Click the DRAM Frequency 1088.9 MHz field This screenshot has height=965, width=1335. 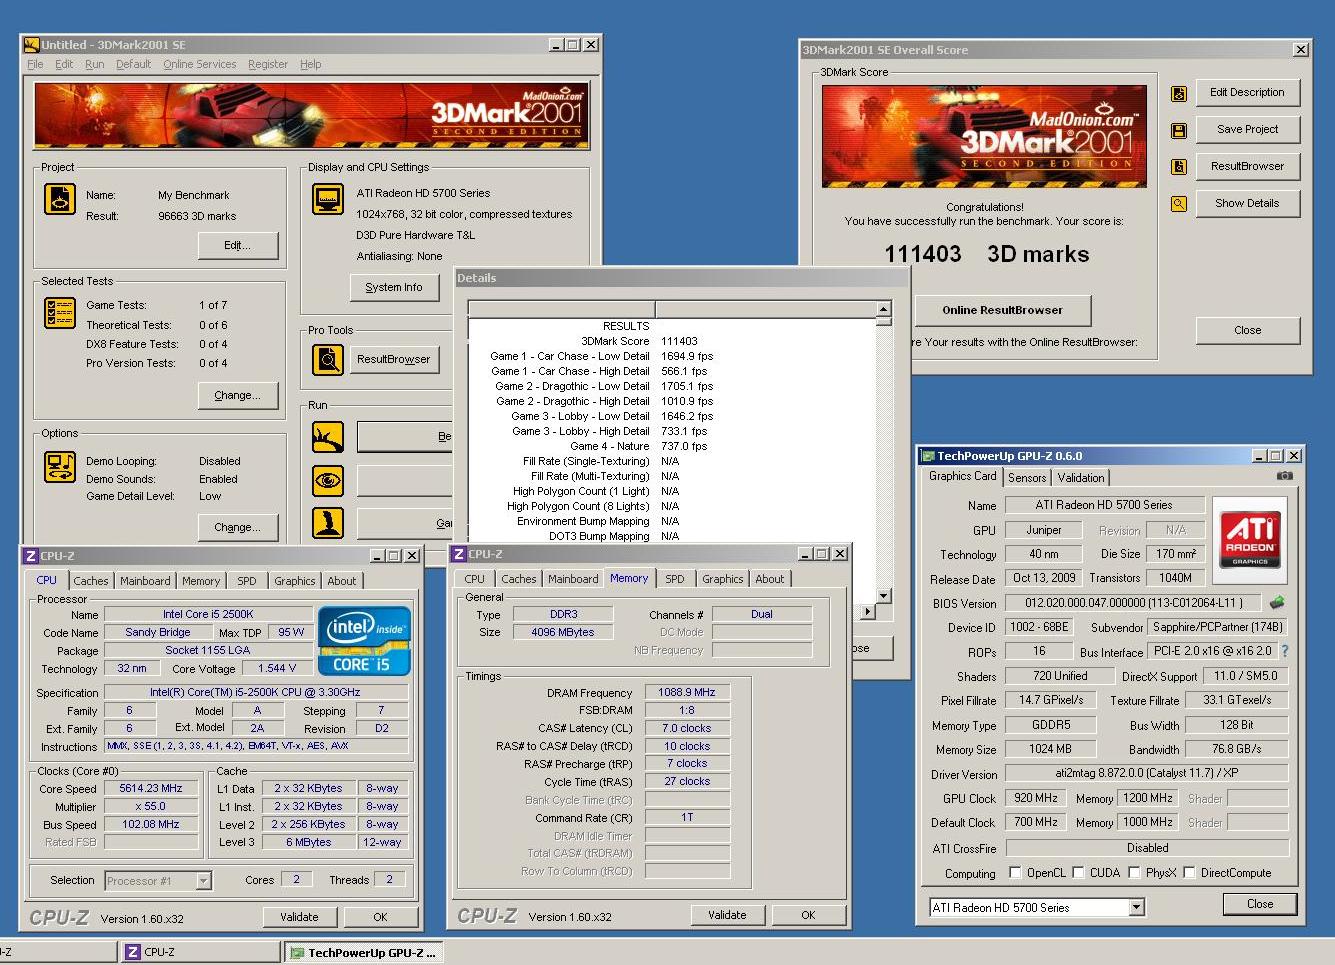[x=687, y=692]
